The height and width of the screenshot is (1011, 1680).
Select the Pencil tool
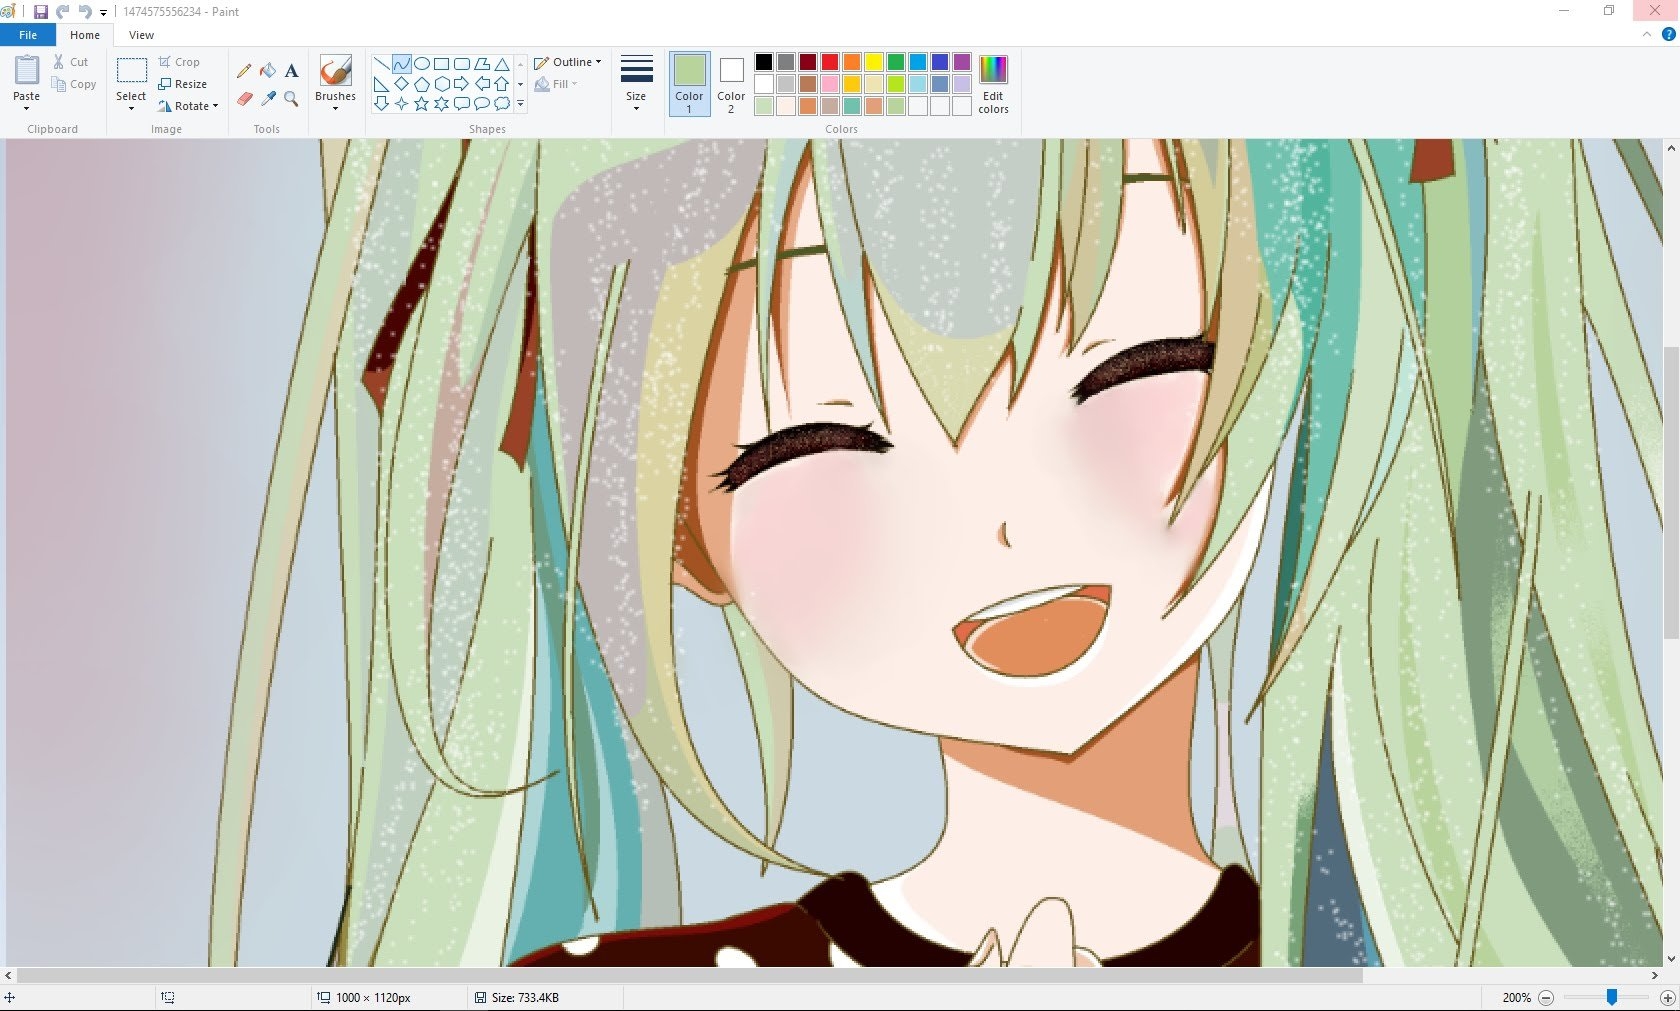[x=244, y=71]
